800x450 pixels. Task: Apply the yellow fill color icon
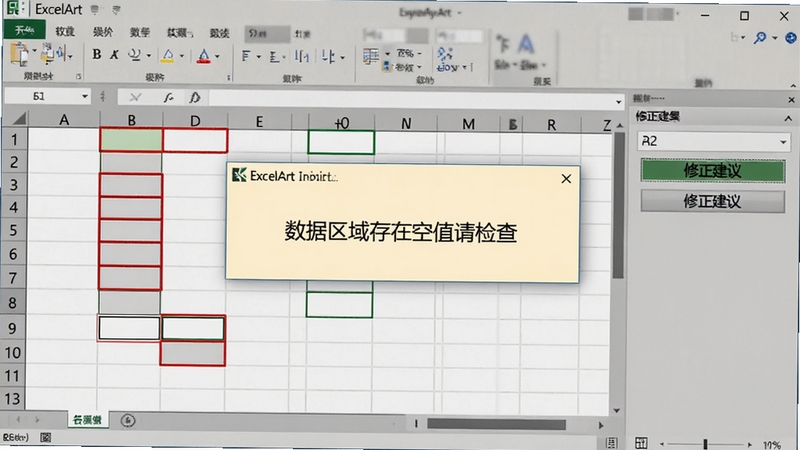(x=167, y=56)
